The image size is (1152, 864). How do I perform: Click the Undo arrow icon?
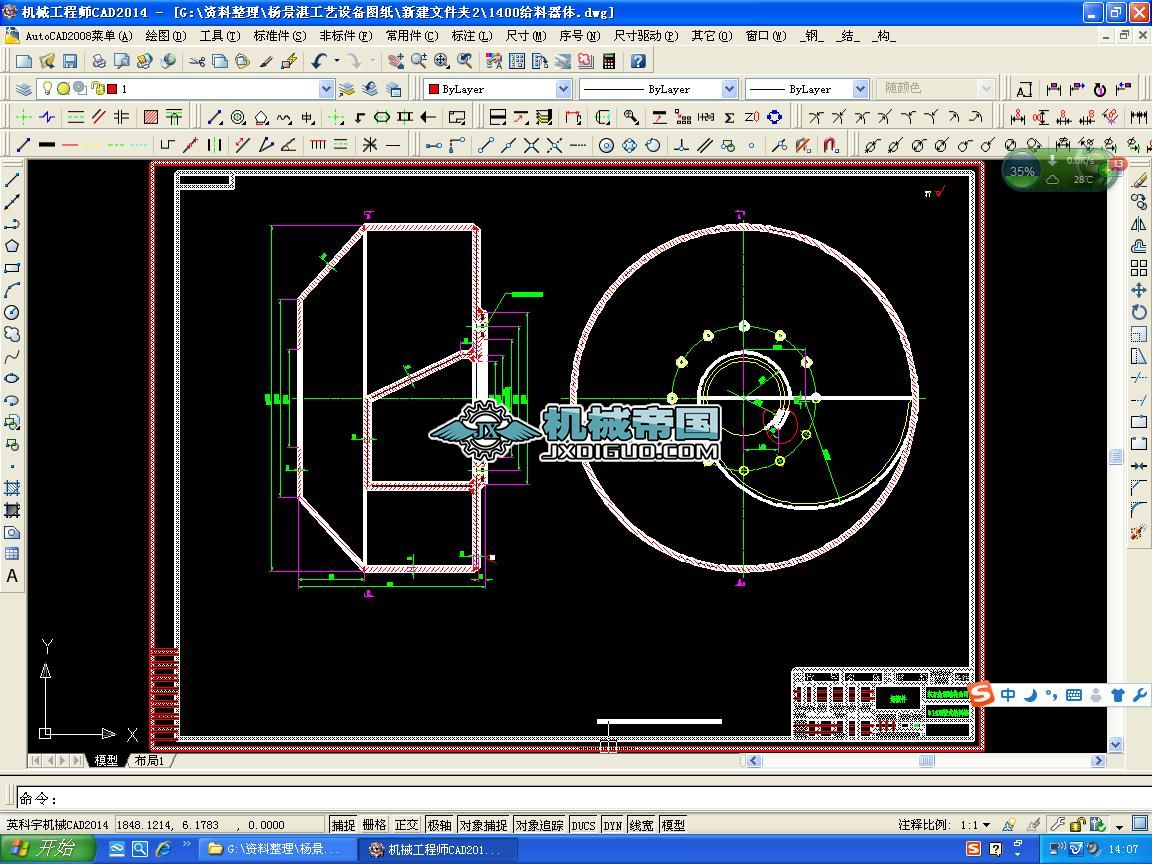[319, 61]
